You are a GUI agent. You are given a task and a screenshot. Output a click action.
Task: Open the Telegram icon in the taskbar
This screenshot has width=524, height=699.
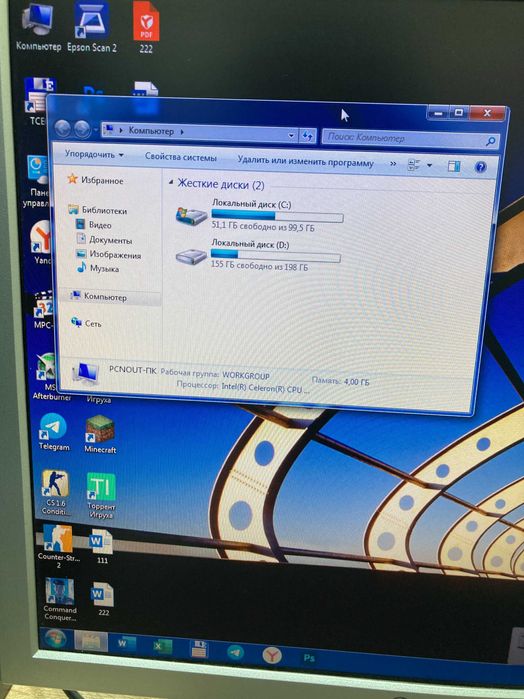(235, 653)
